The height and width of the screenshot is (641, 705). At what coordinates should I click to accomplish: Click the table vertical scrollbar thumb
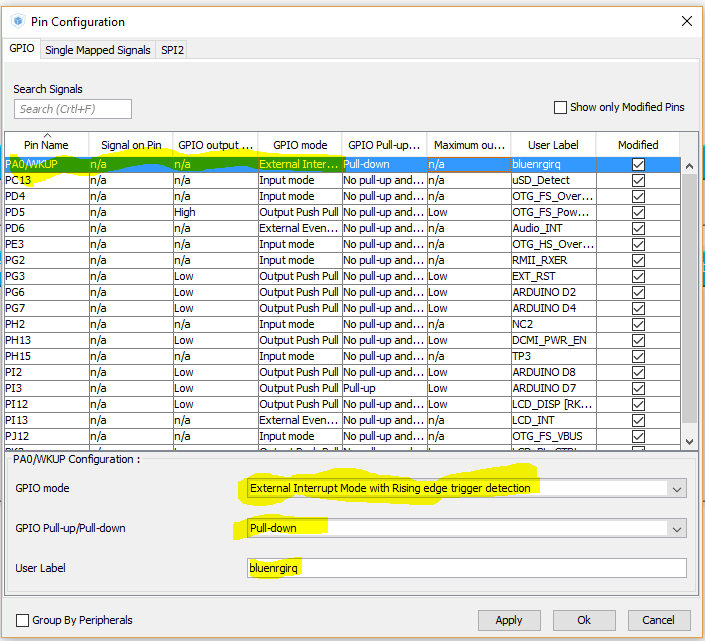coord(689,298)
